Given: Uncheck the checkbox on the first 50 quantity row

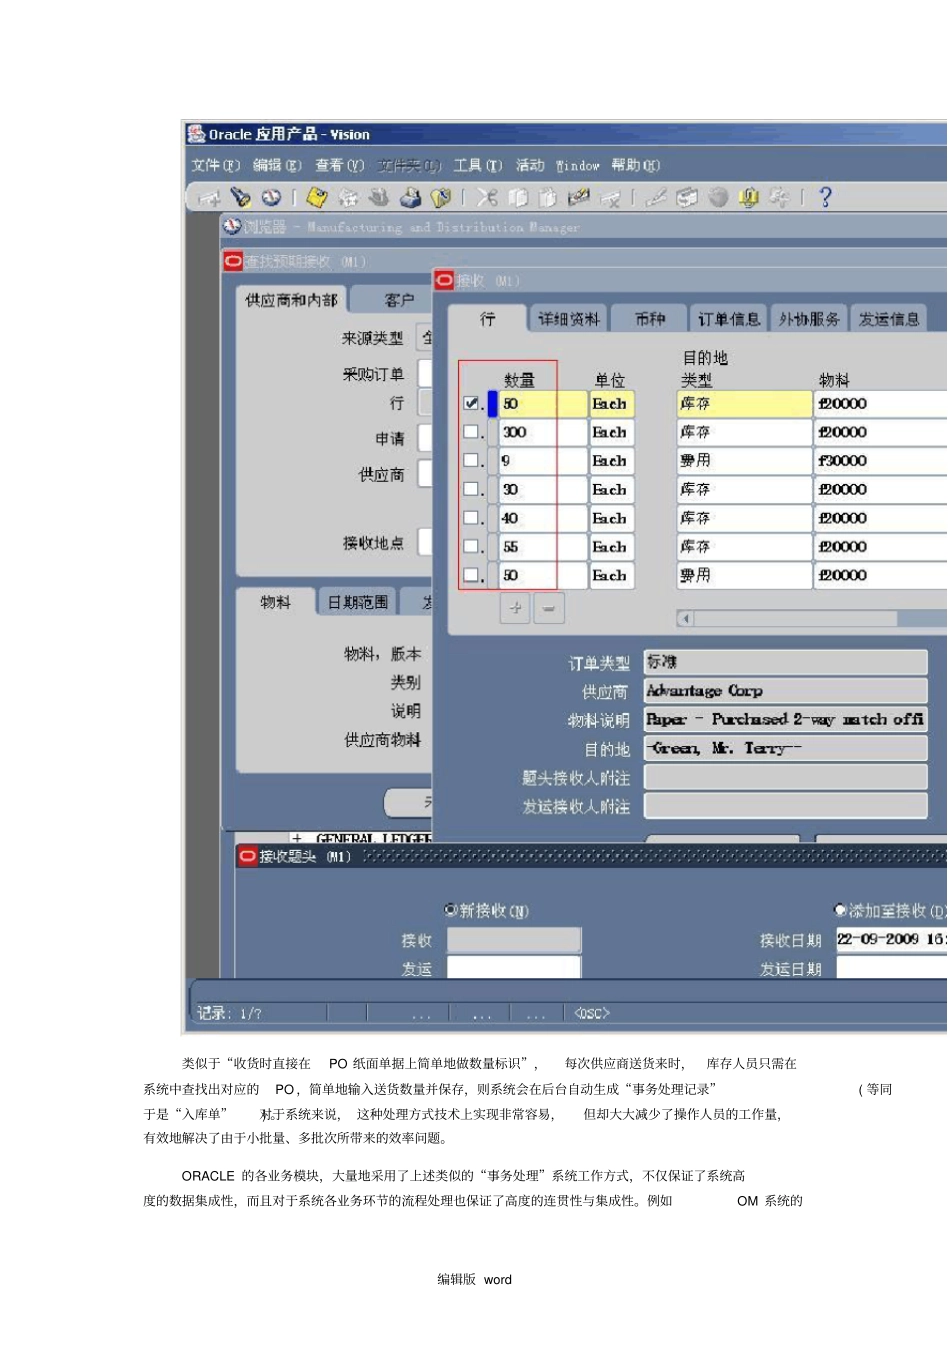Looking at the screenshot, I should (x=472, y=403).
